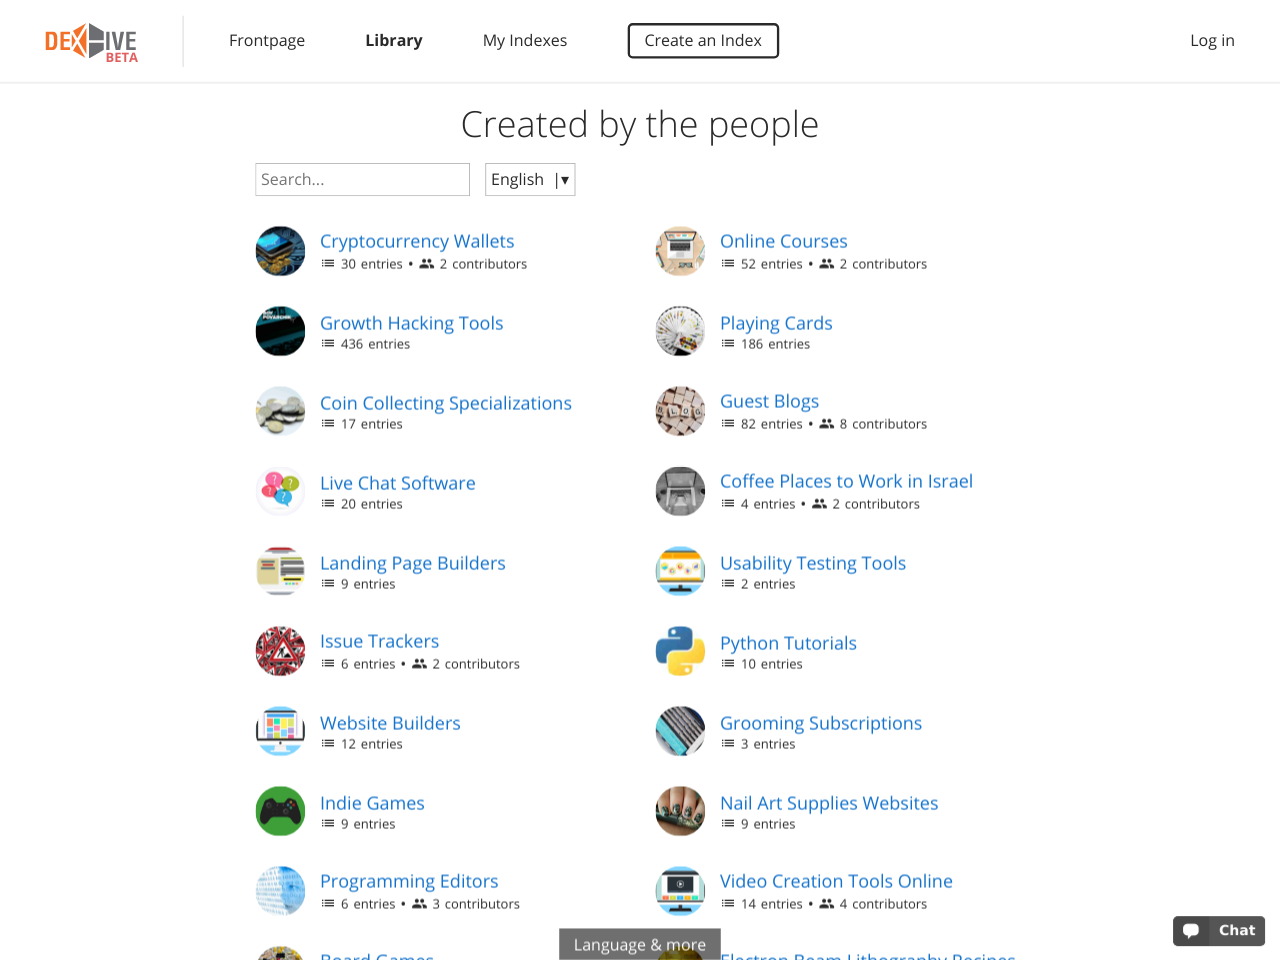This screenshot has height=960, width=1280.
Task: Switch to the Library tab
Action: [x=393, y=41]
